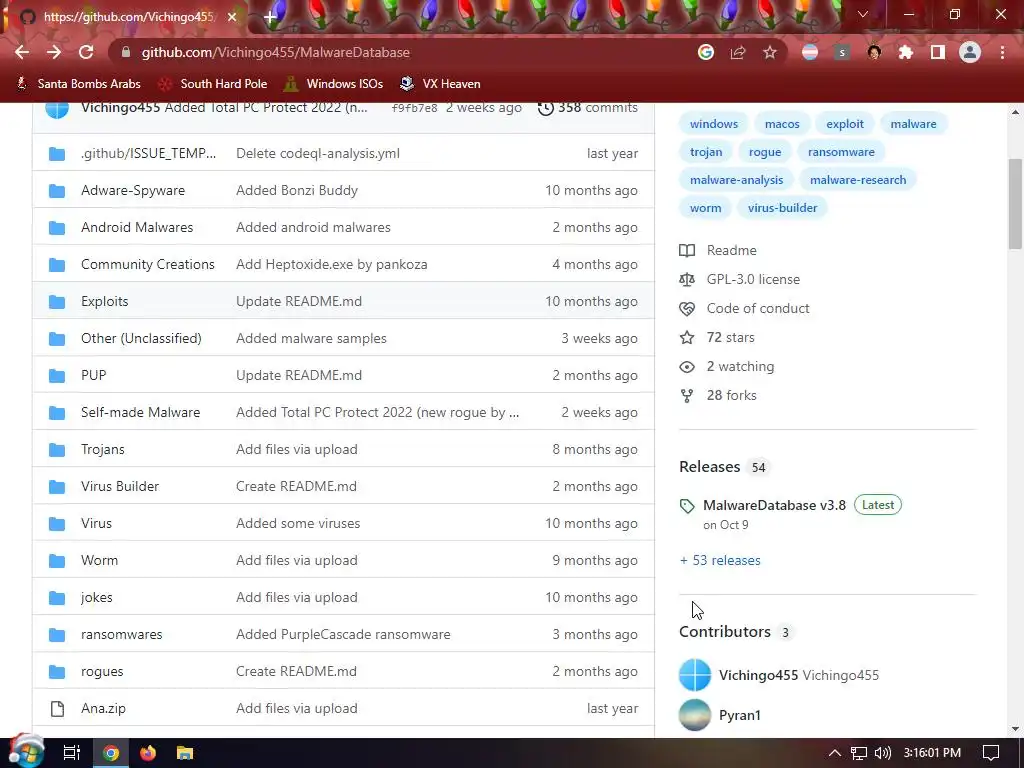Open the Chrome profile avatar
Screen dimensions: 1024x768
pyautogui.click(x=970, y=52)
